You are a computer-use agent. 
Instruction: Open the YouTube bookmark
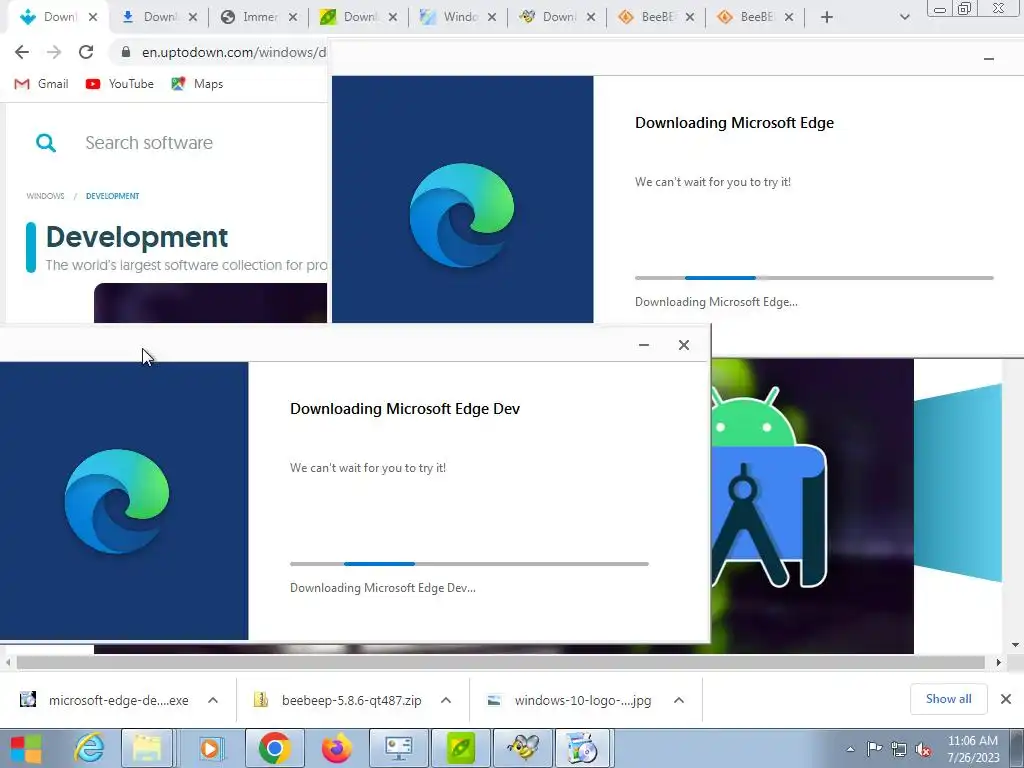point(120,84)
